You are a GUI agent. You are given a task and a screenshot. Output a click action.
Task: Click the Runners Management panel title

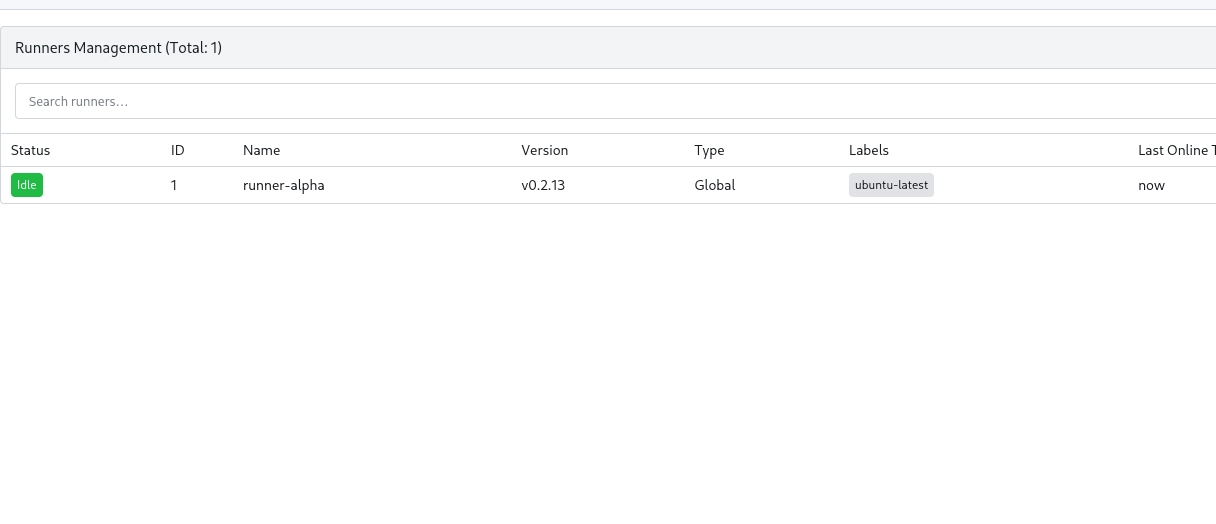coord(118,48)
